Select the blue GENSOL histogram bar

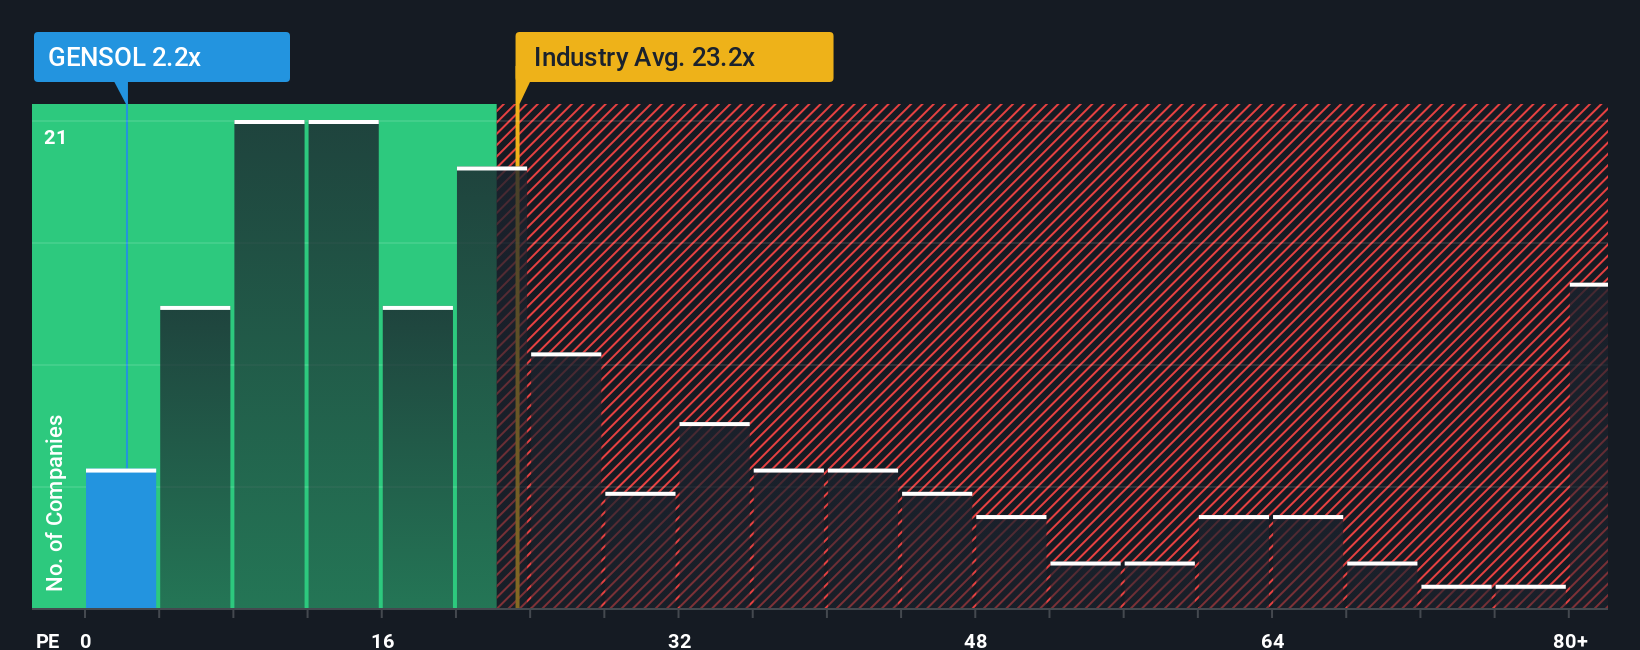pos(121,539)
